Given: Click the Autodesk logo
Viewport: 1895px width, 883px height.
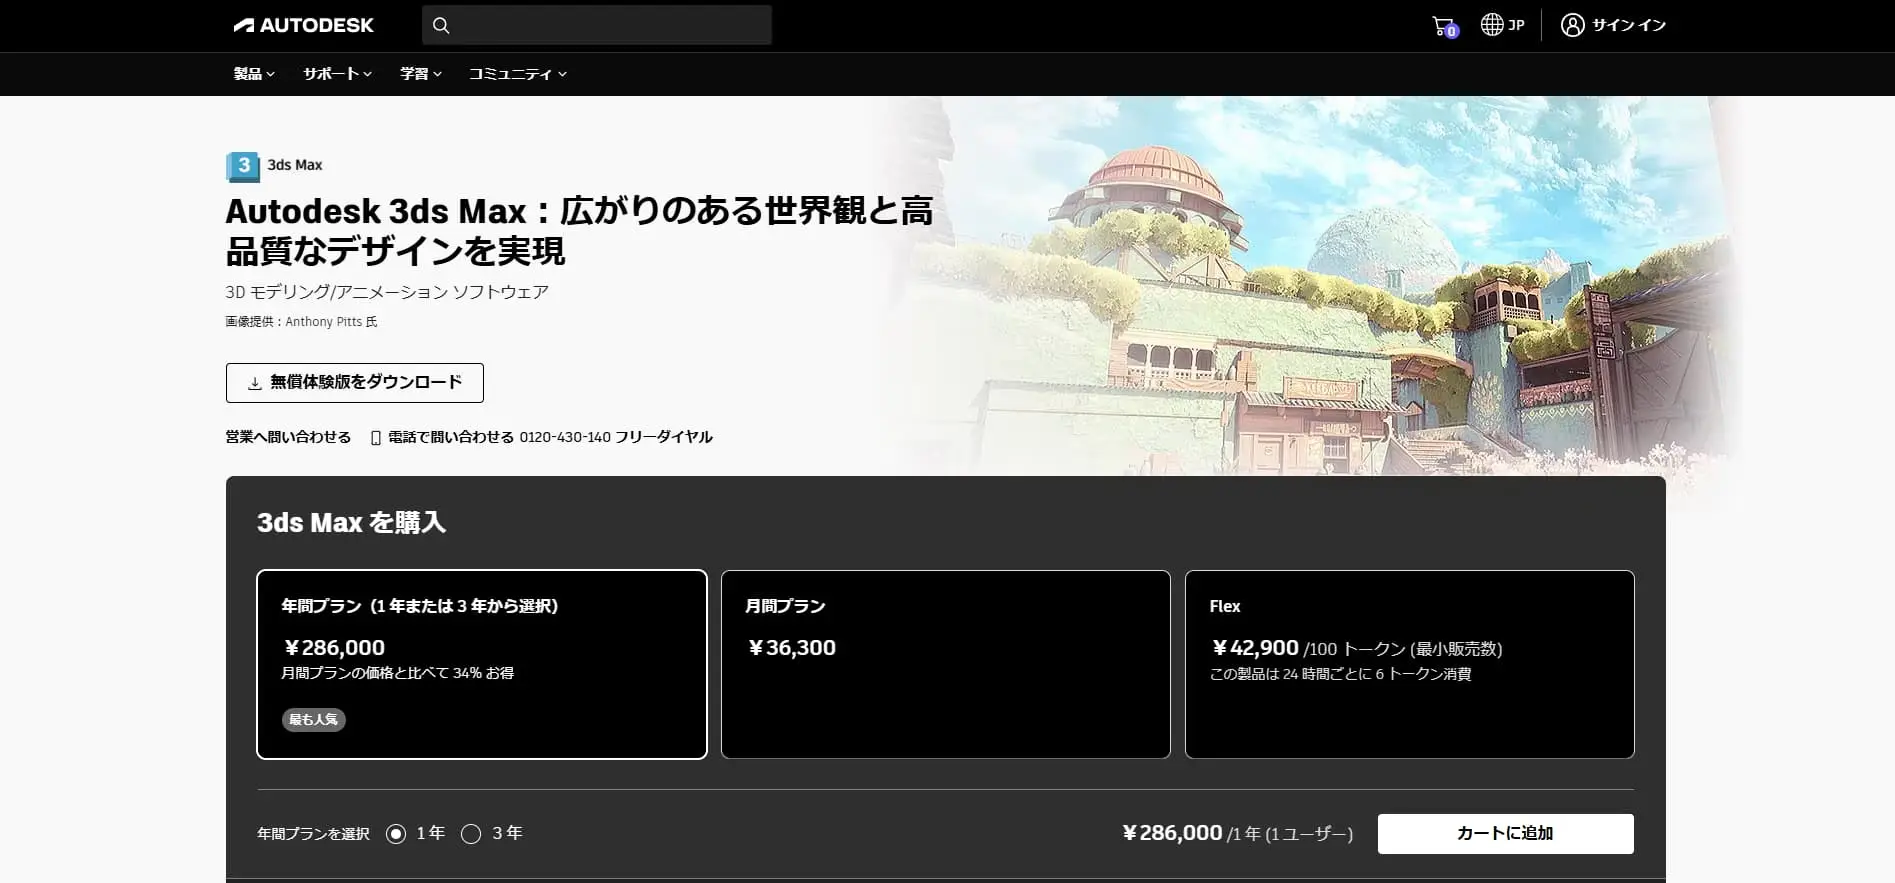Looking at the screenshot, I should 303,25.
